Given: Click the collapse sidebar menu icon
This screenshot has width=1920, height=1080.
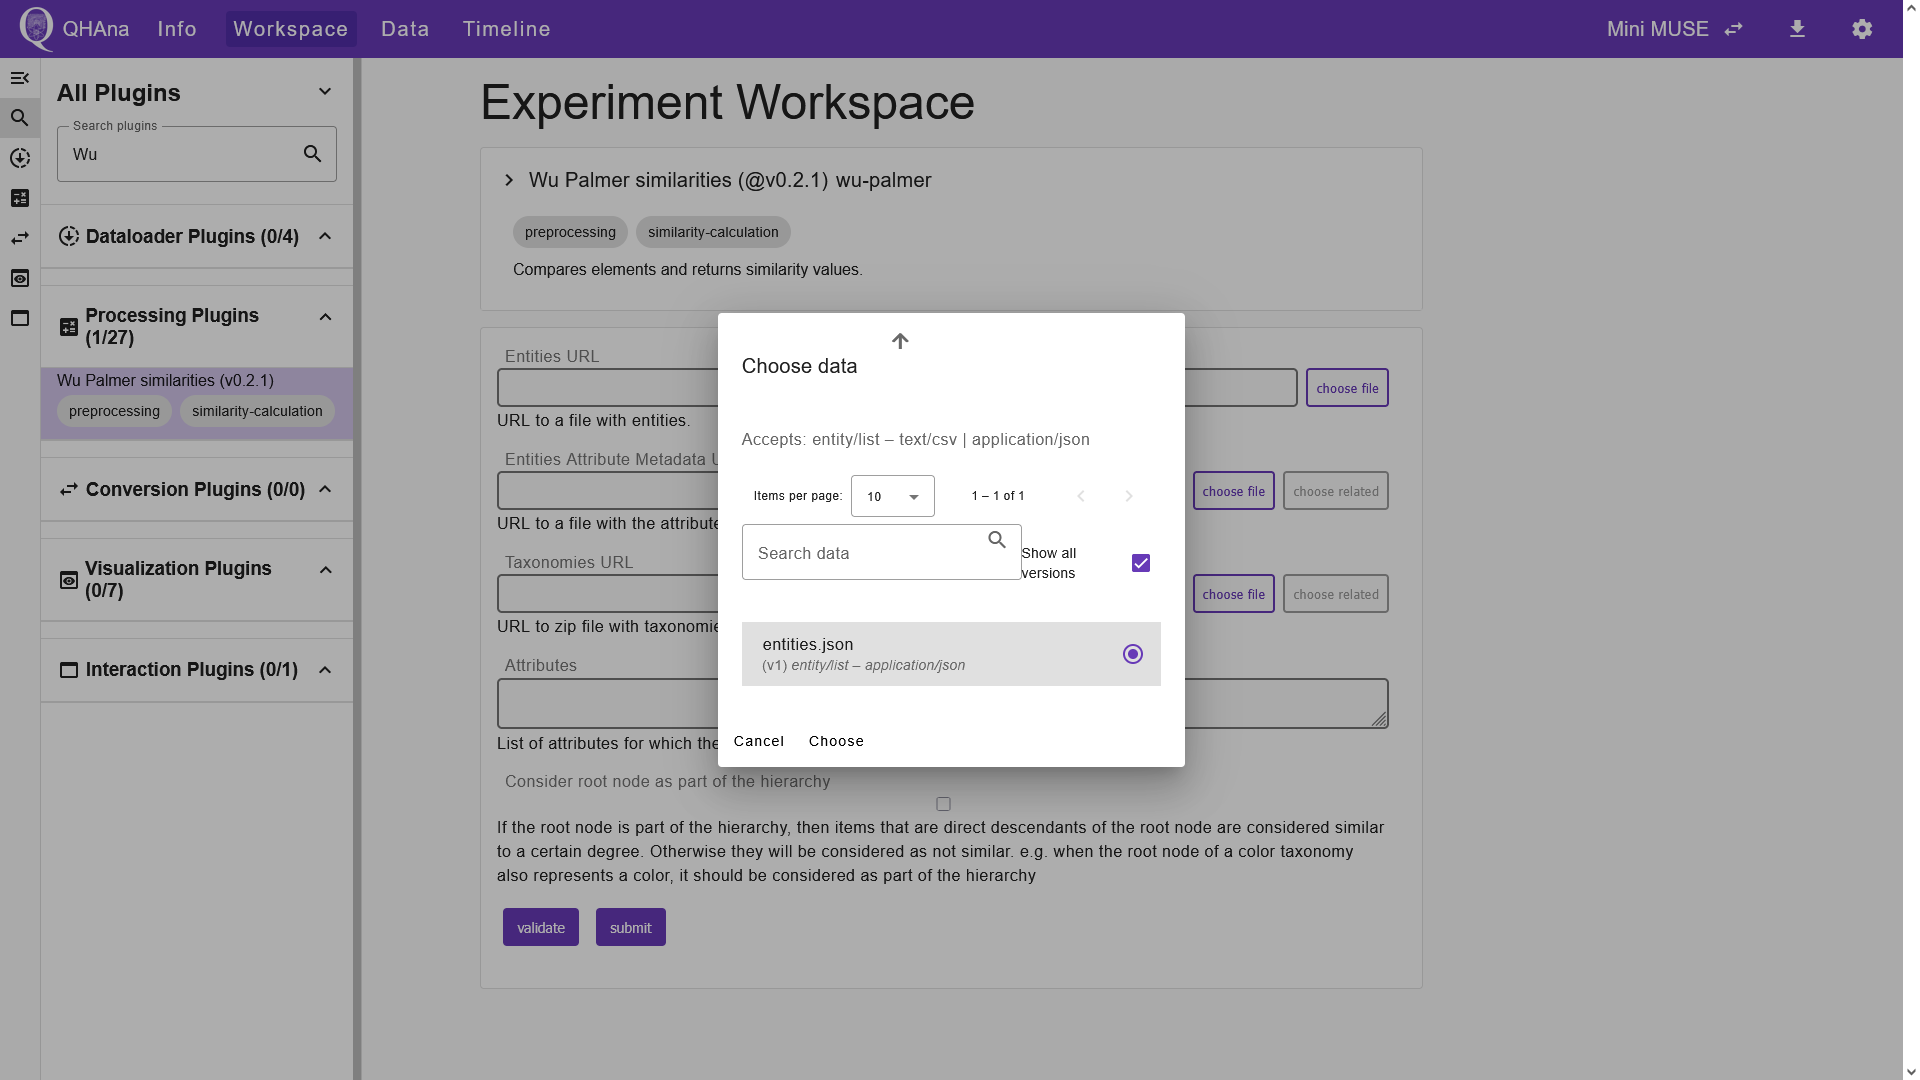Looking at the screenshot, I should [20, 78].
